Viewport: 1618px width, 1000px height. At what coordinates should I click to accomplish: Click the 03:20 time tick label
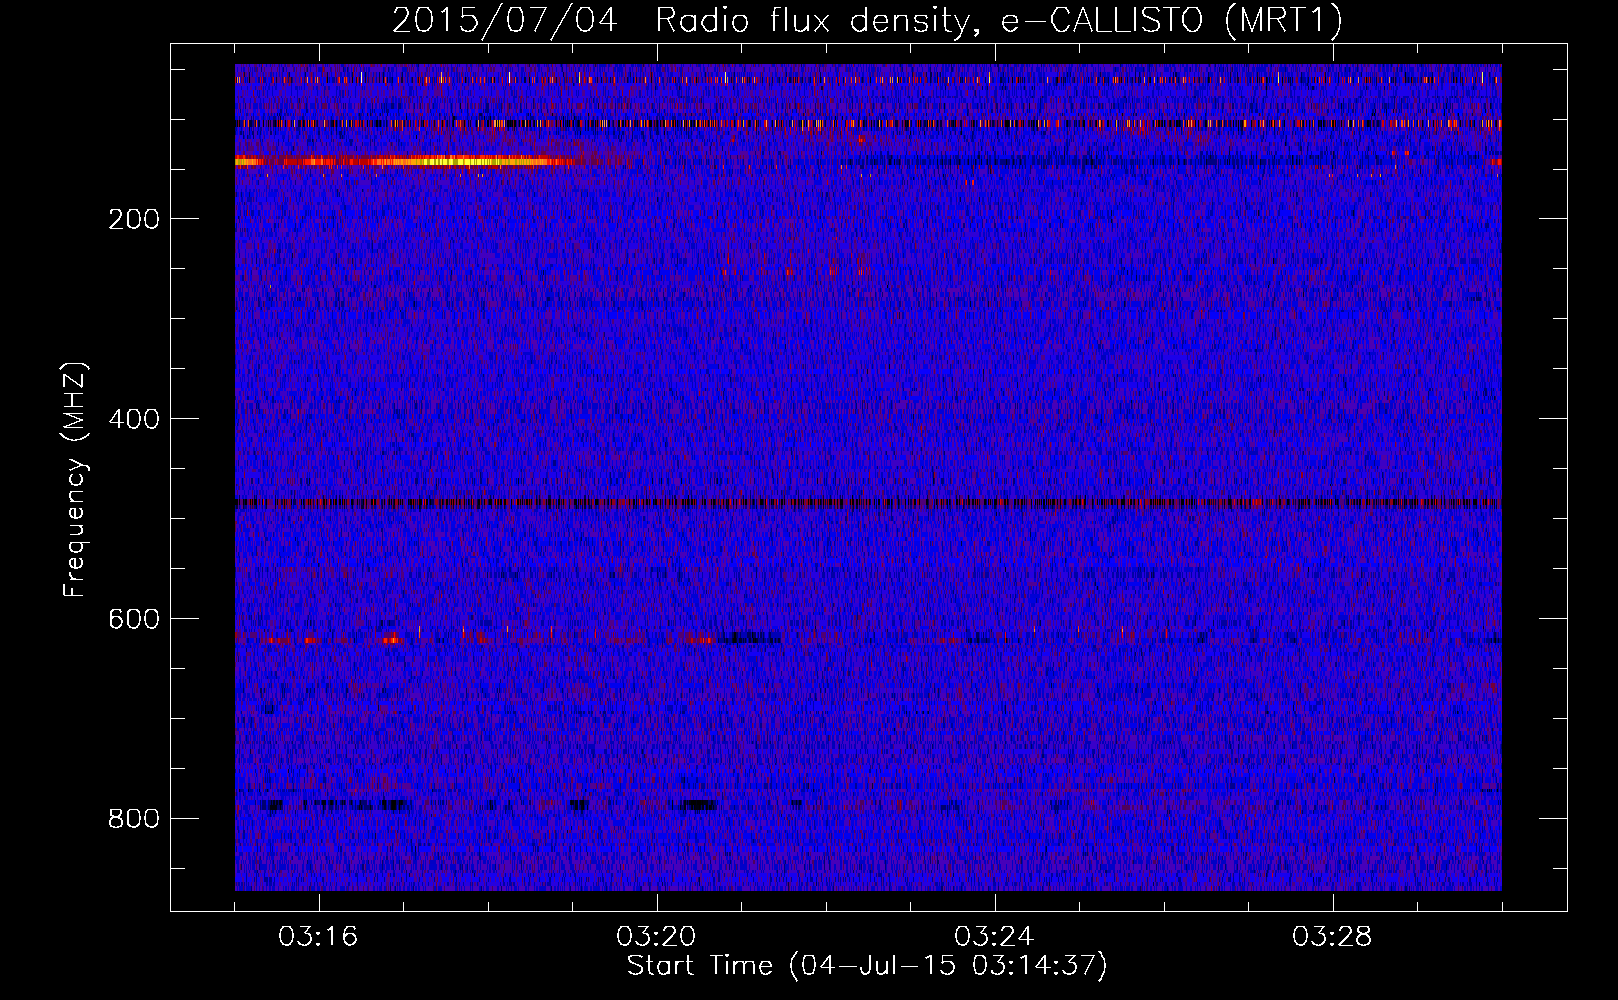click(656, 937)
